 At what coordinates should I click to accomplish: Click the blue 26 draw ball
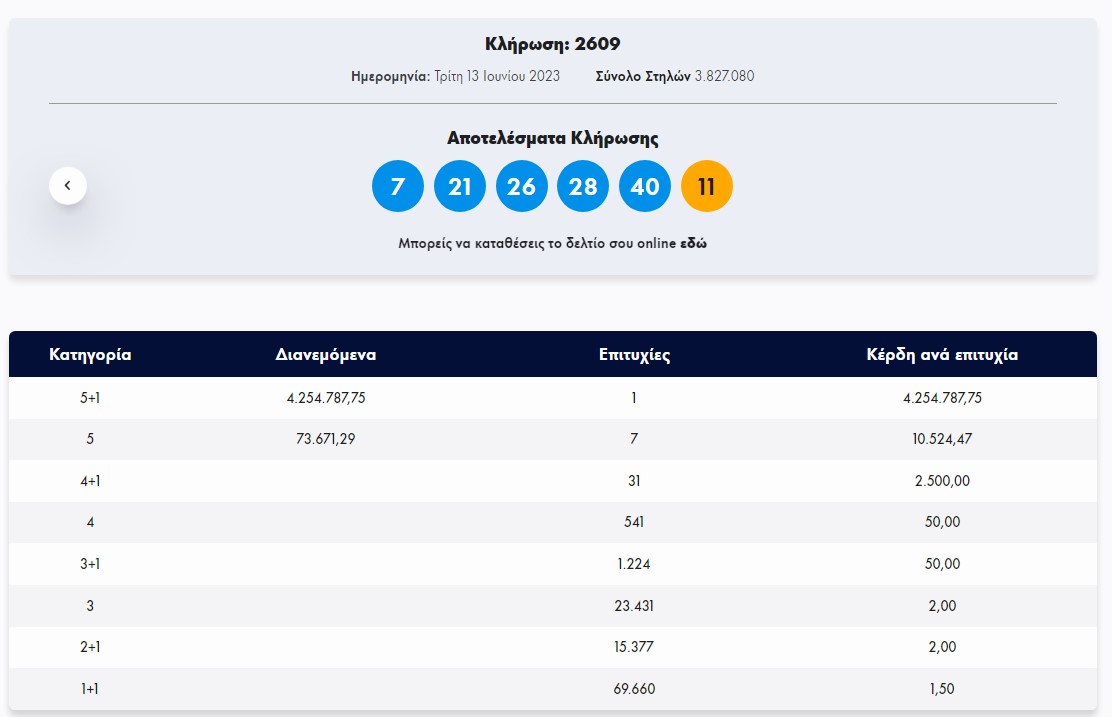(521, 186)
